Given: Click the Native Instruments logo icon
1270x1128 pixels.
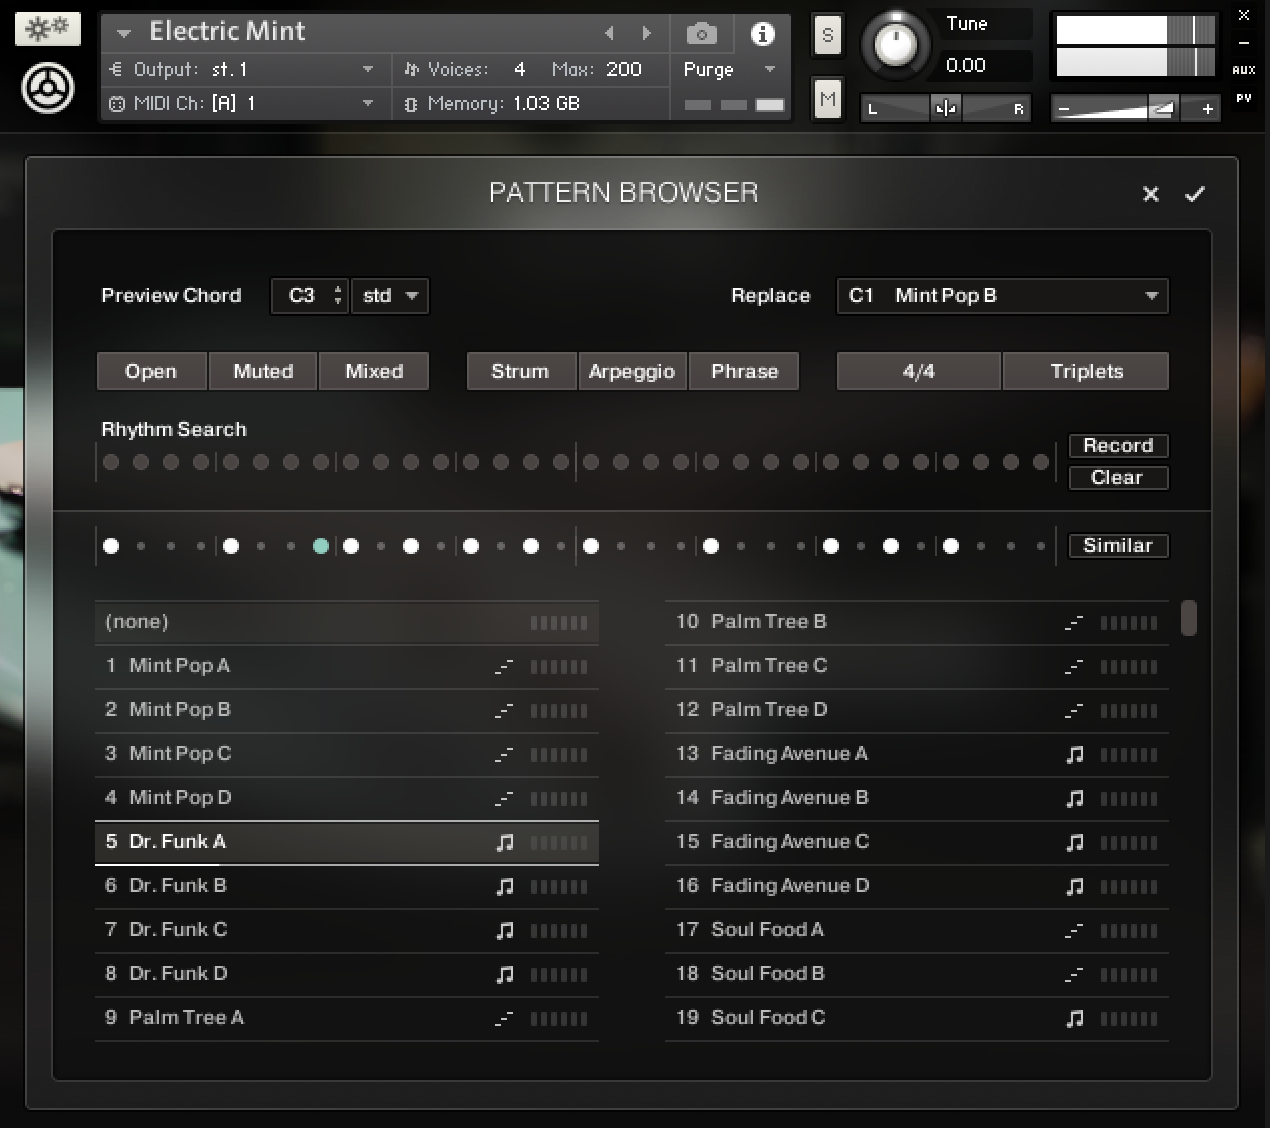Looking at the screenshot, I should (47, 88).
